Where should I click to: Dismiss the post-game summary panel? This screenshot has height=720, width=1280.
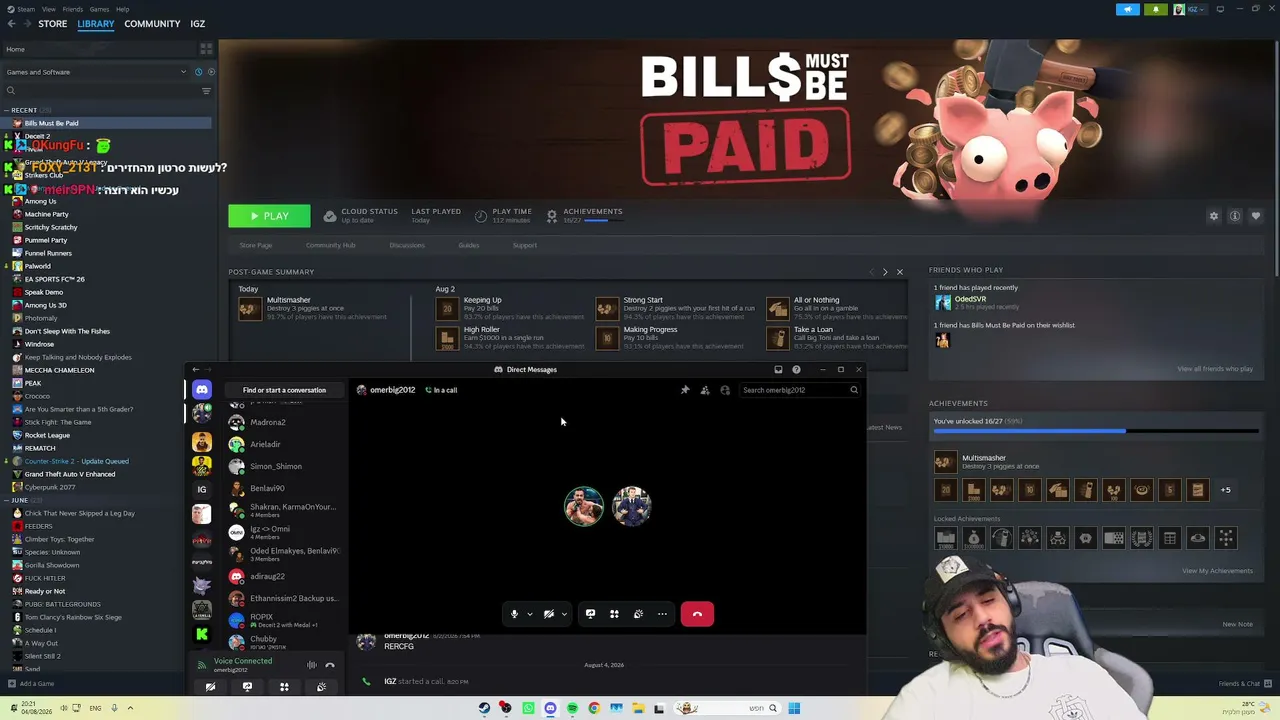(x=899, y=272)
